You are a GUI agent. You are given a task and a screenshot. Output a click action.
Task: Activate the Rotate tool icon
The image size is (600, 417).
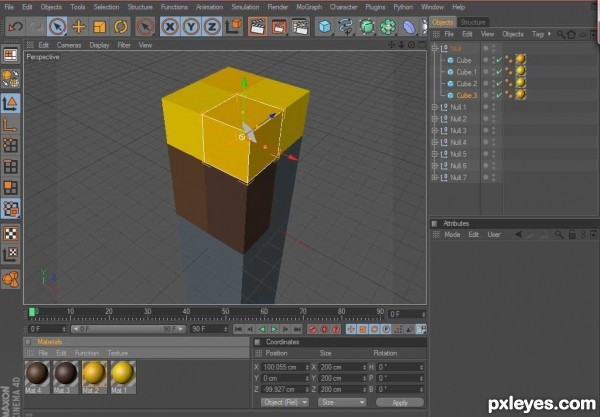point(121,27)
